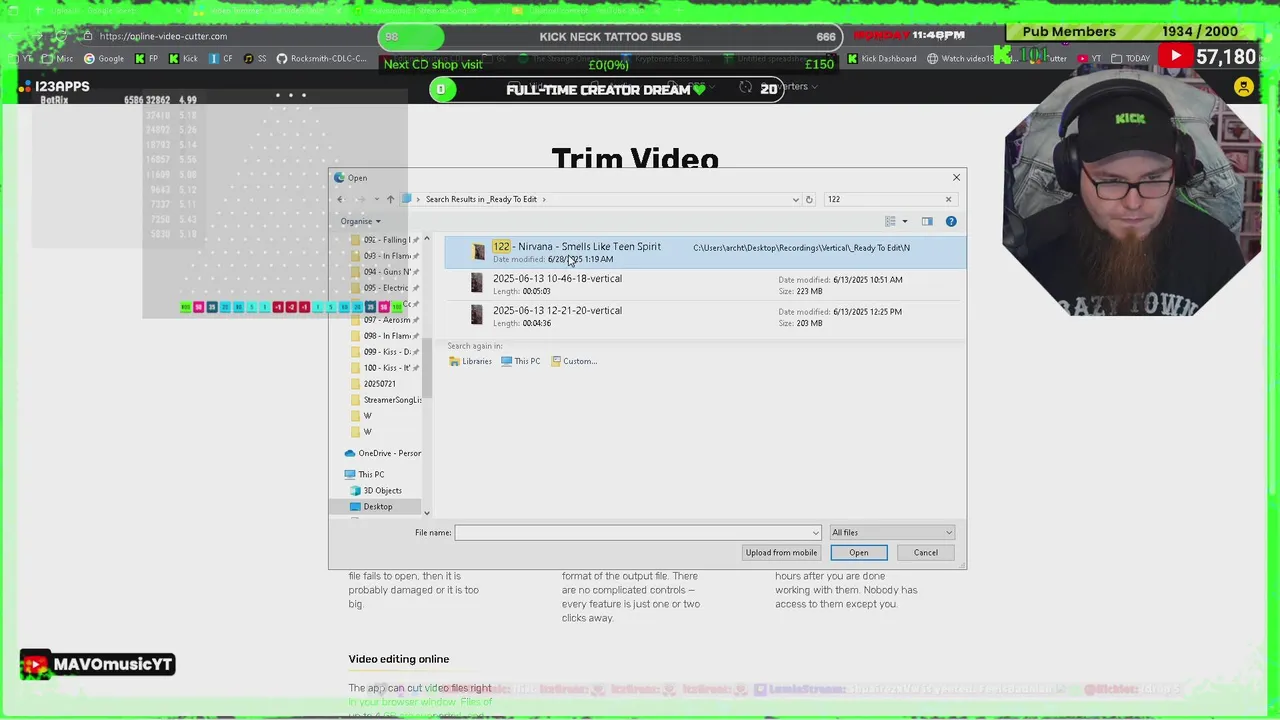Search again in Libraries

click(471, 361)
